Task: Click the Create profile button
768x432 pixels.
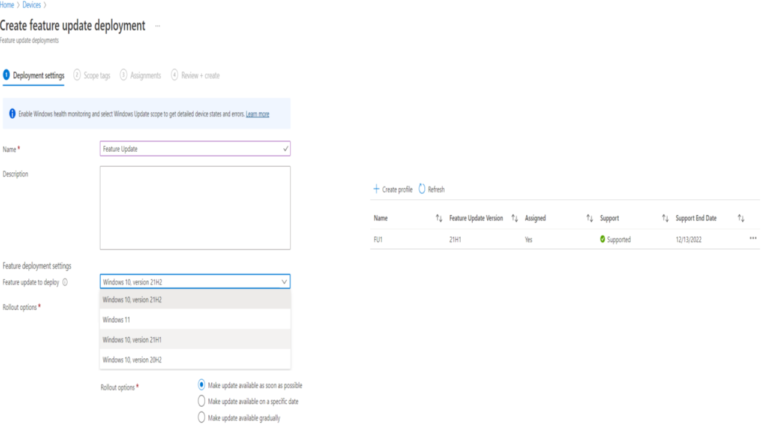Action: [393, 189]
